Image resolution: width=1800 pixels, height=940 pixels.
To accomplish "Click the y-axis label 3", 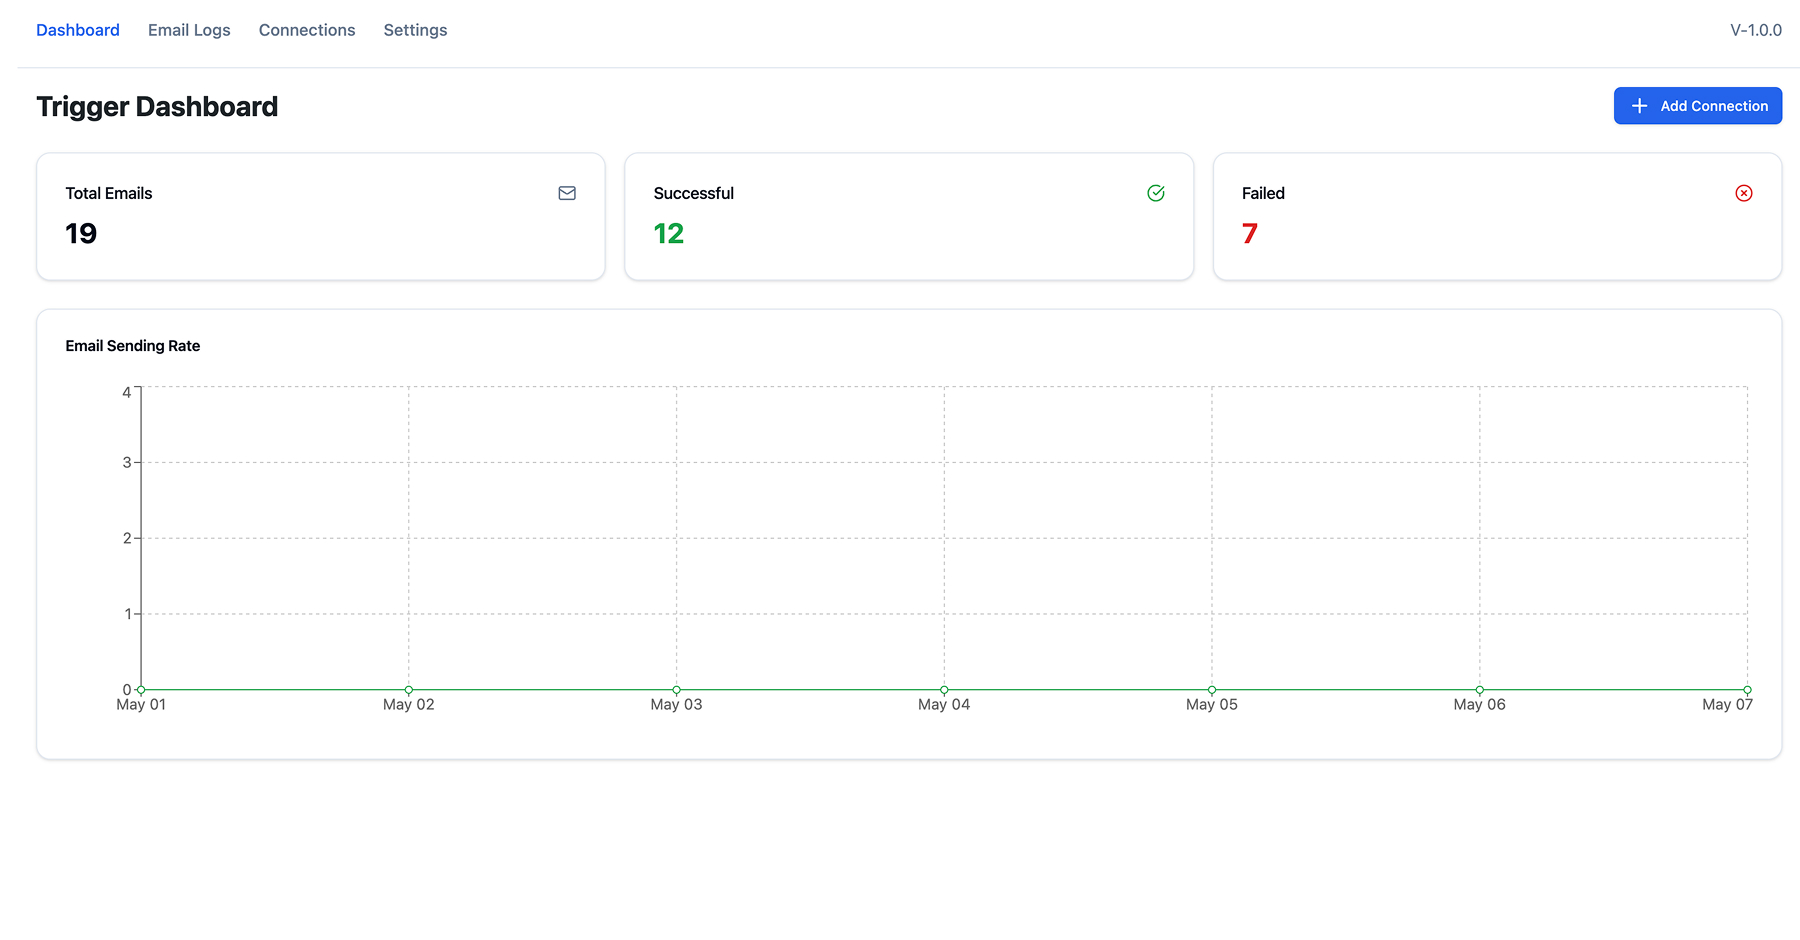I will coord(127,462).
